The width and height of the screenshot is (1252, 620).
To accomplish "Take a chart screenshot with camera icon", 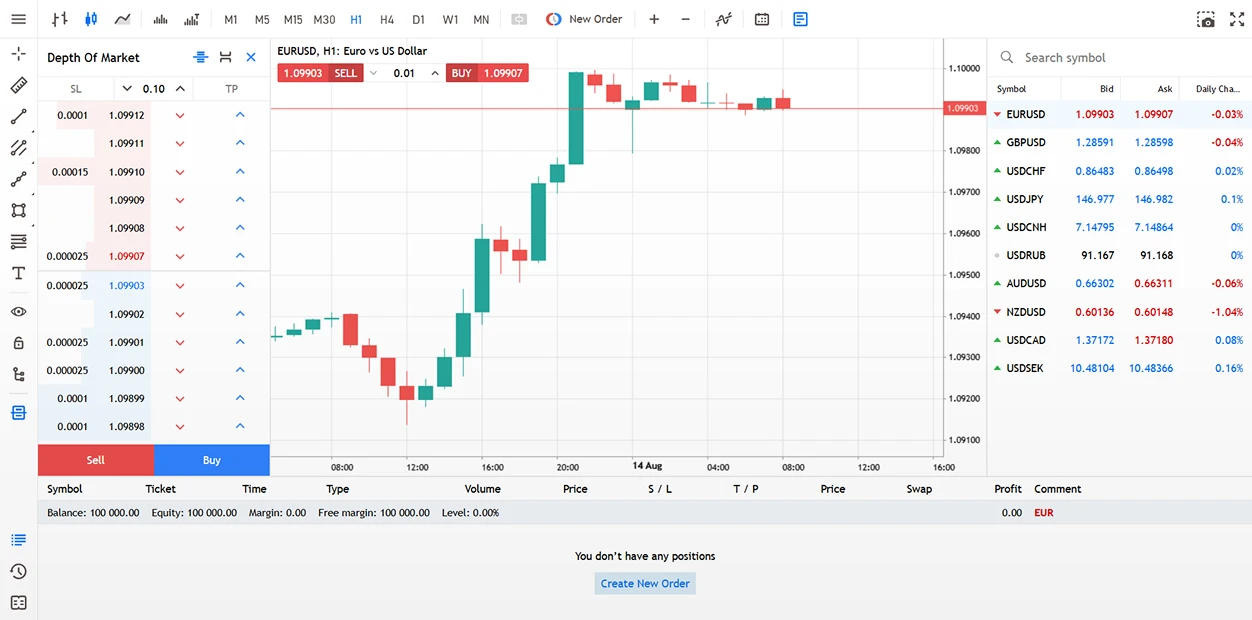I will click(1206, 19).
